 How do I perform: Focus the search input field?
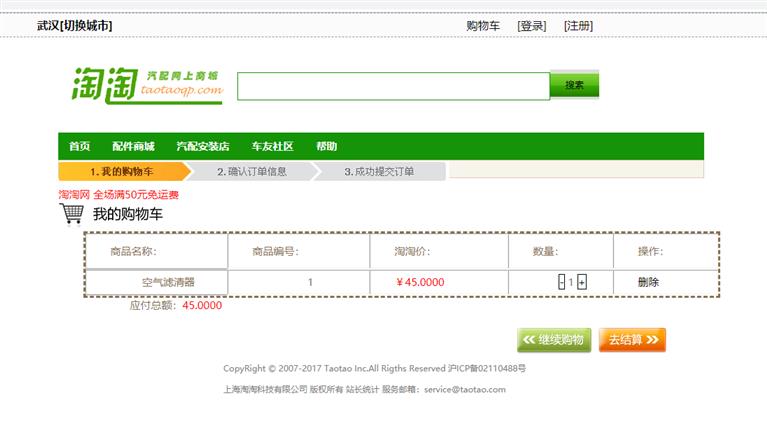[393, 86]
